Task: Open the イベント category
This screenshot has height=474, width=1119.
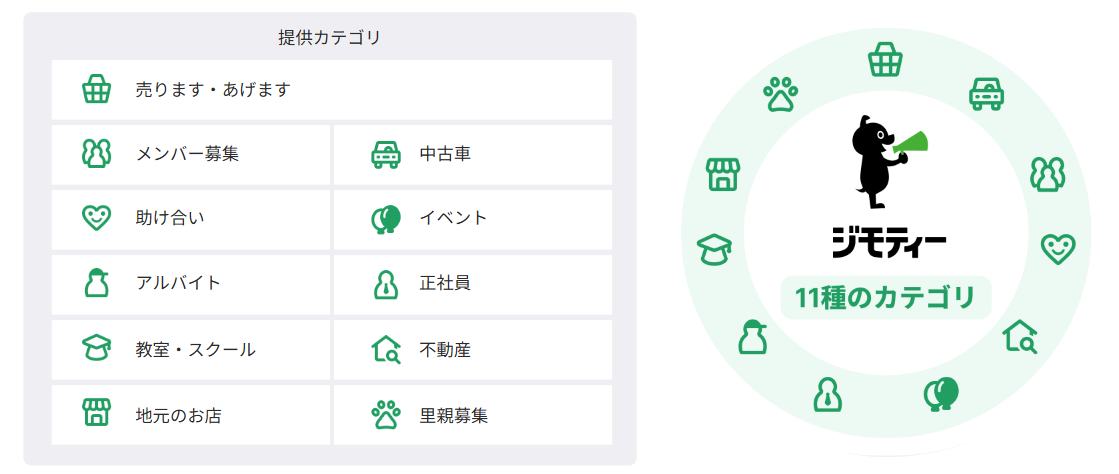Action: click(472, 219)
